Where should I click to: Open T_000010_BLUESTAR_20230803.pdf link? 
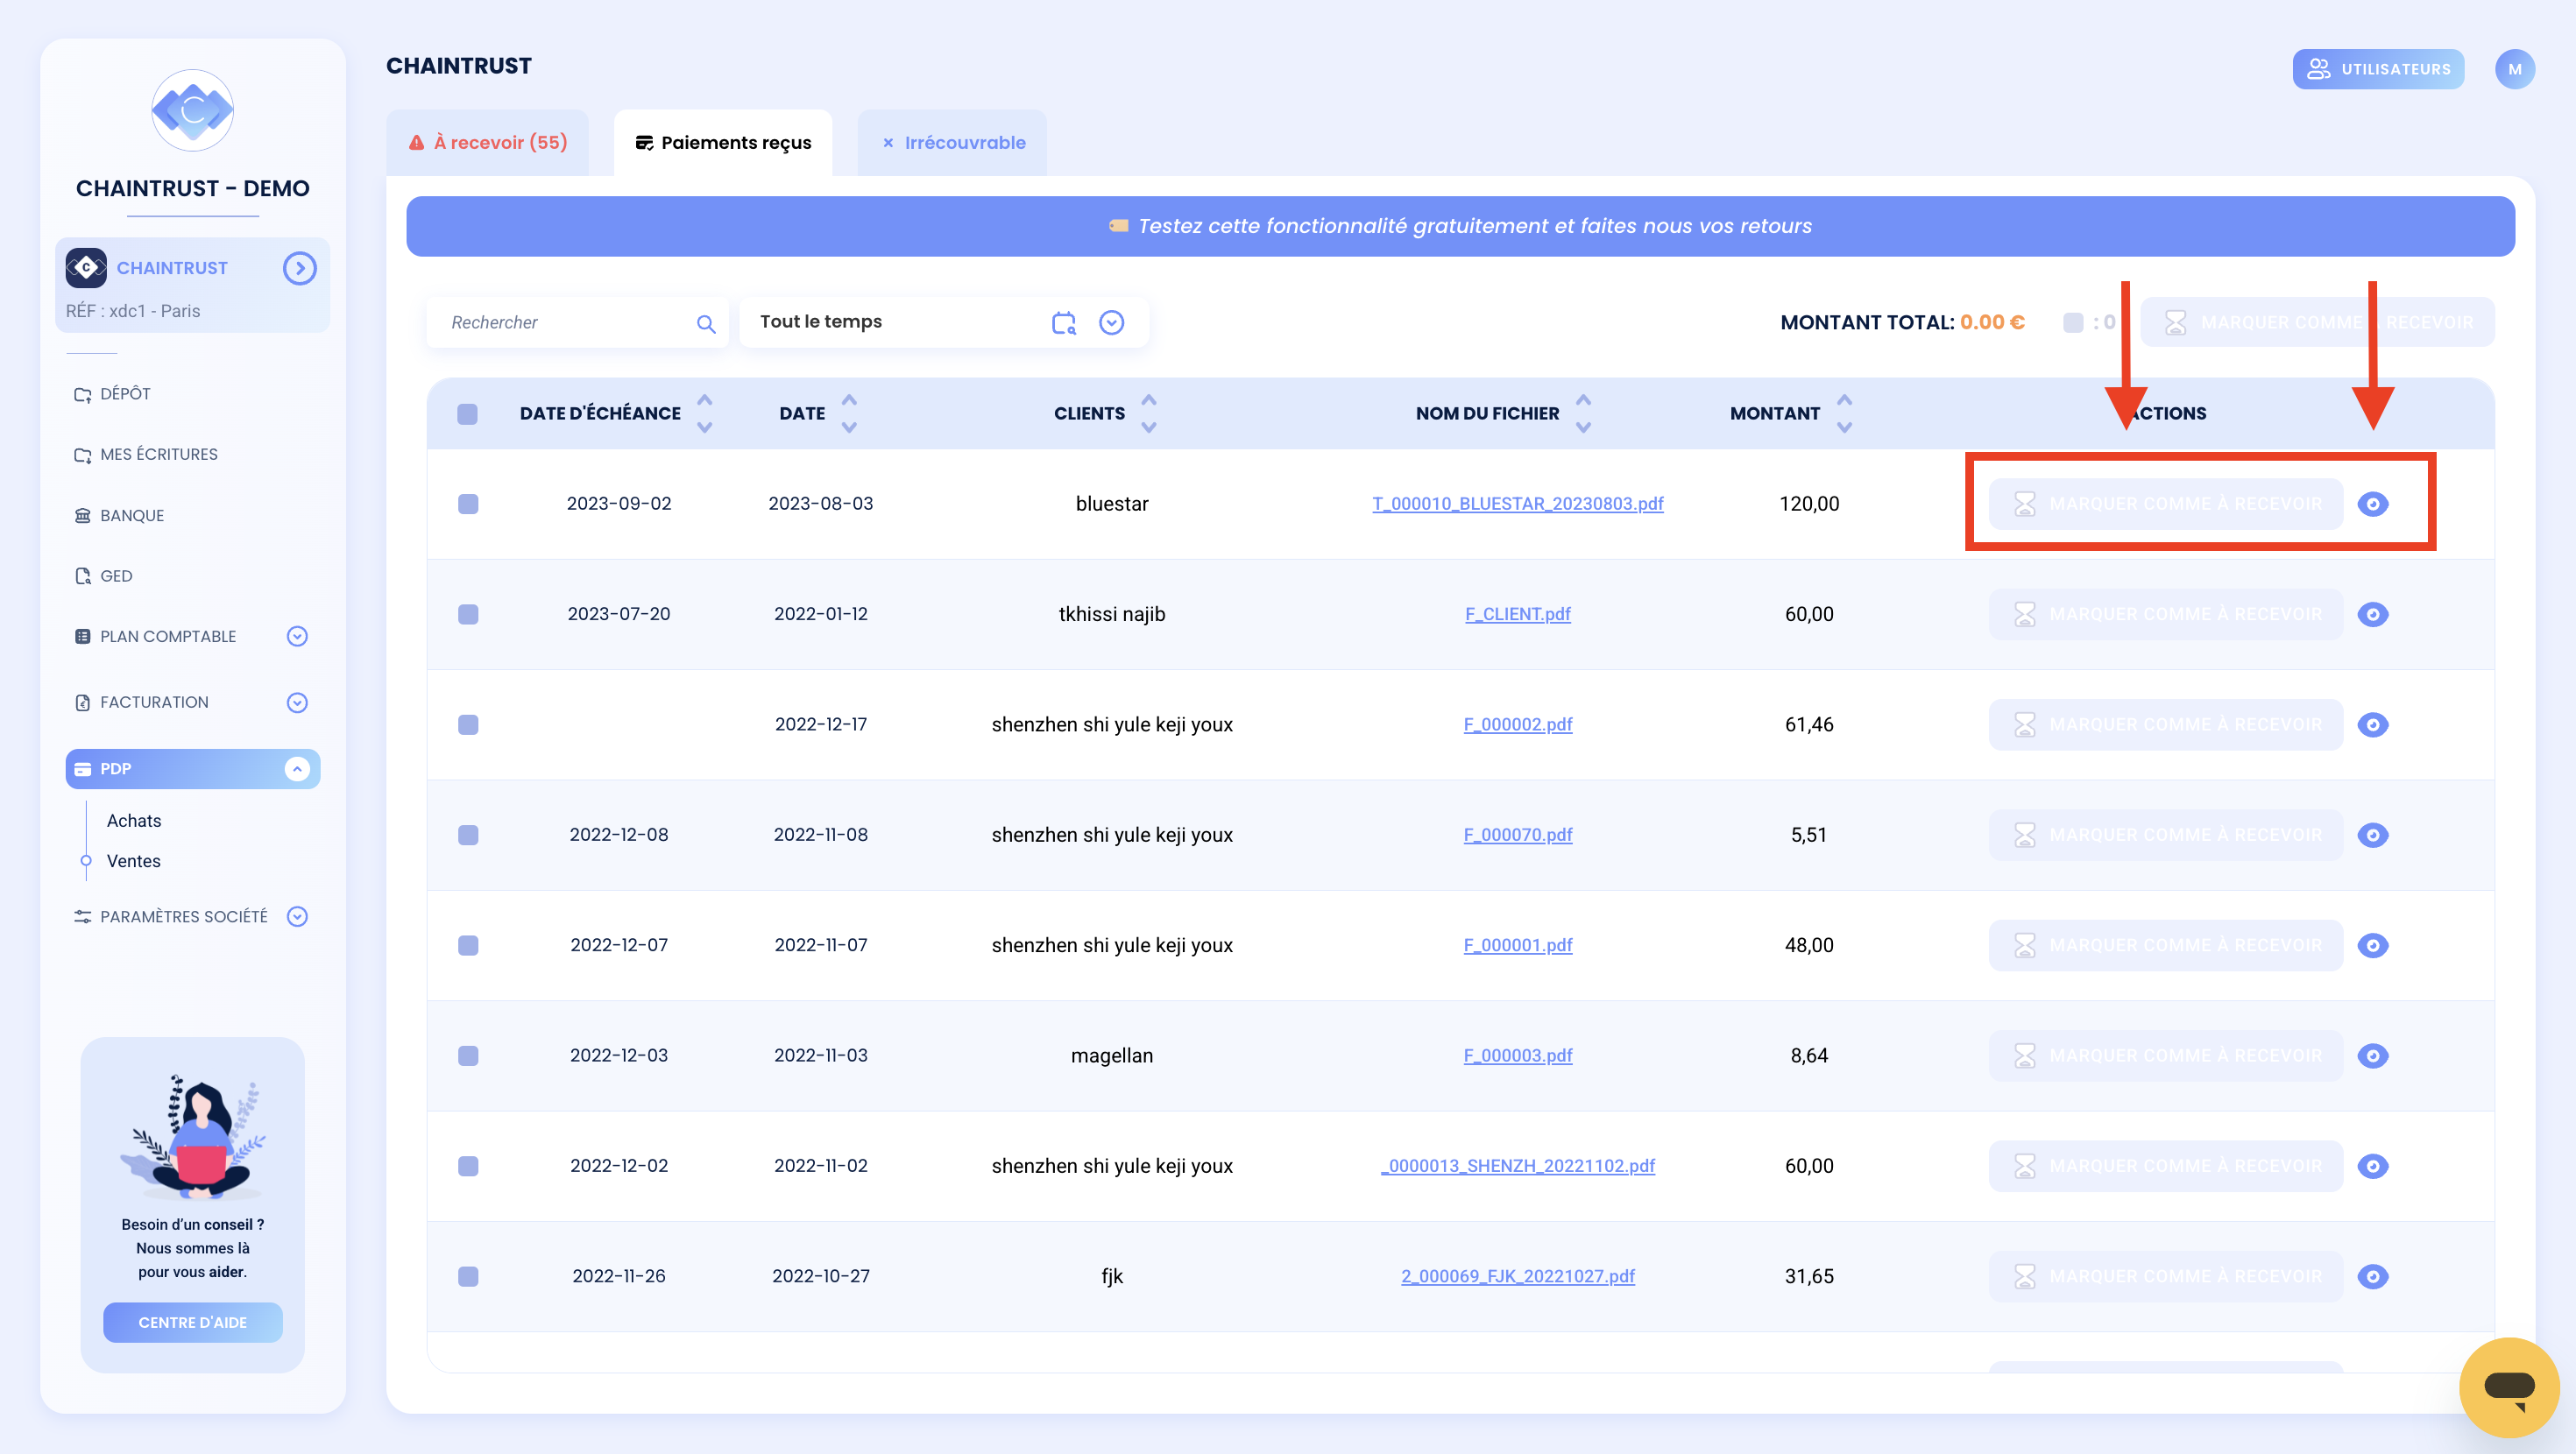(1517, 504)
